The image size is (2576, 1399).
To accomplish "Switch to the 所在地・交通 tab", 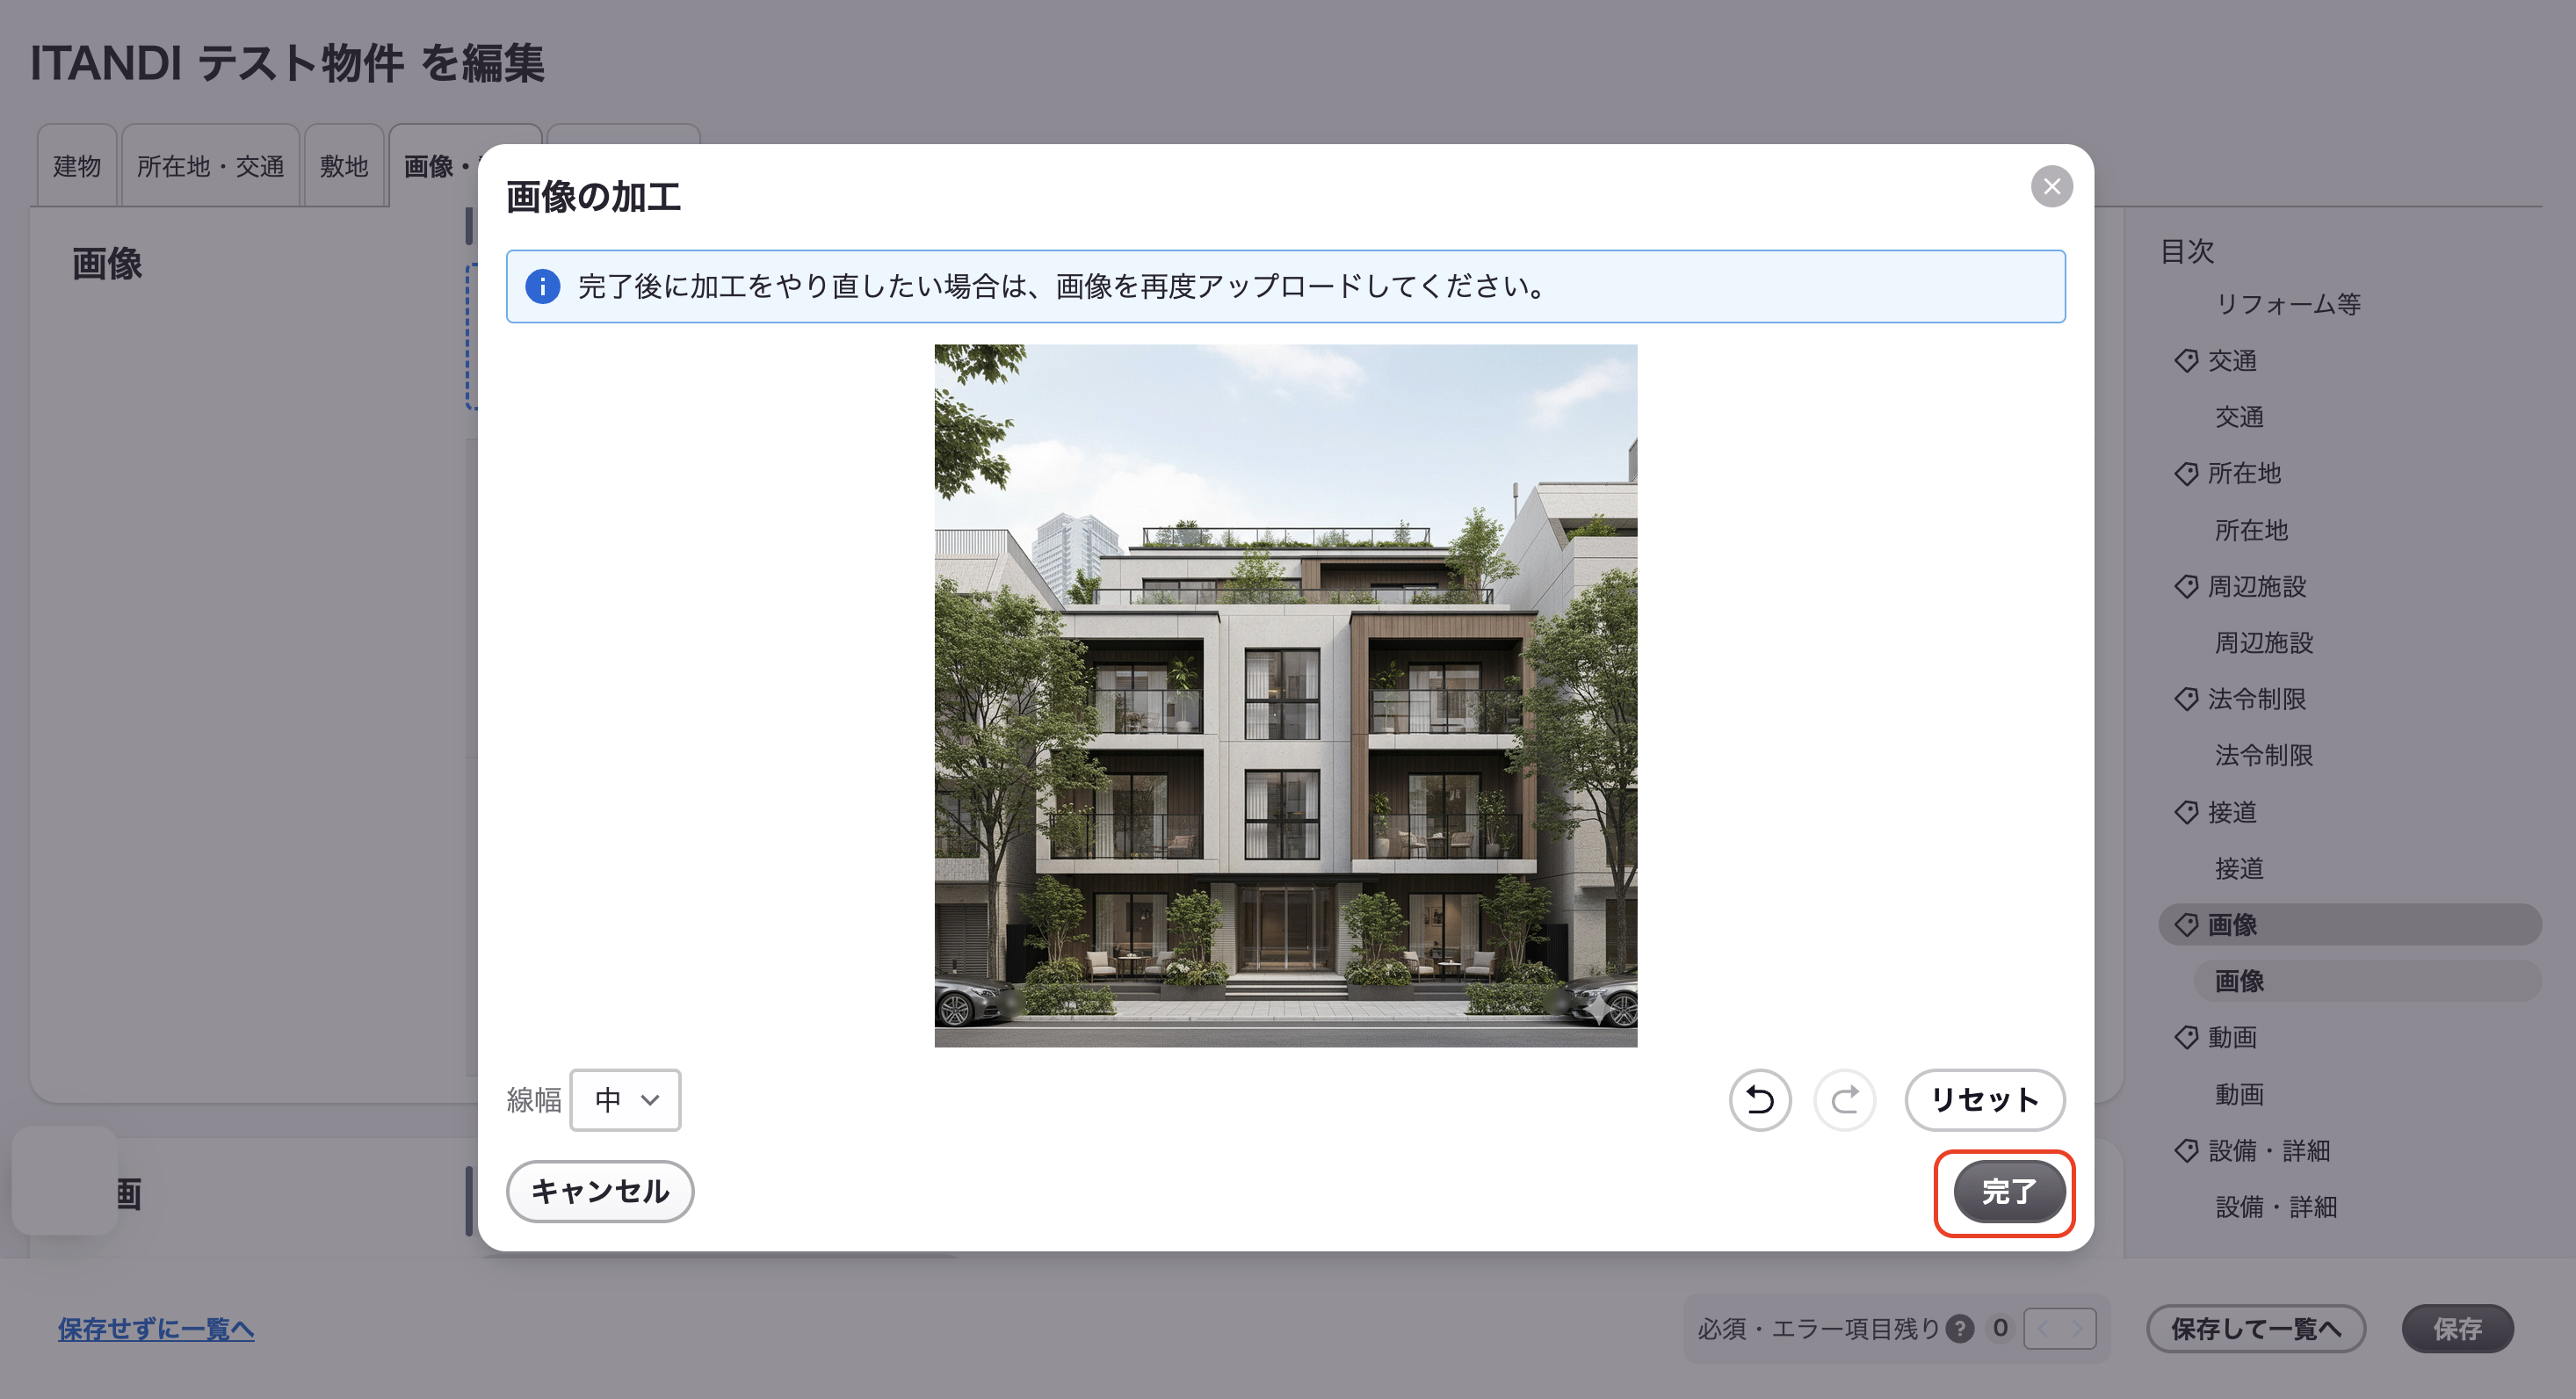I will click(x=210, y=166).
